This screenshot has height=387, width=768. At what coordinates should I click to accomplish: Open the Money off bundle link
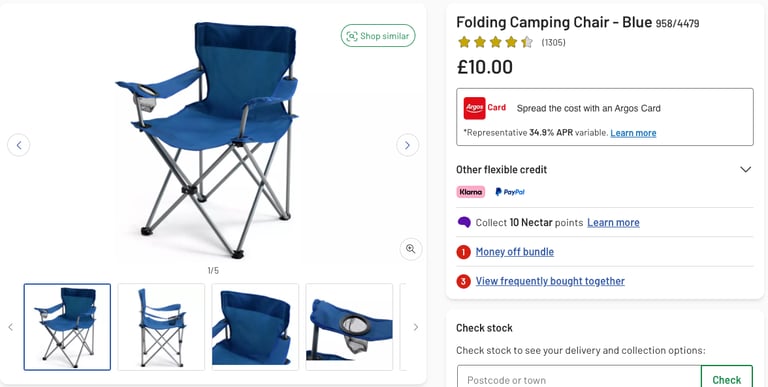tap(515, 252)
